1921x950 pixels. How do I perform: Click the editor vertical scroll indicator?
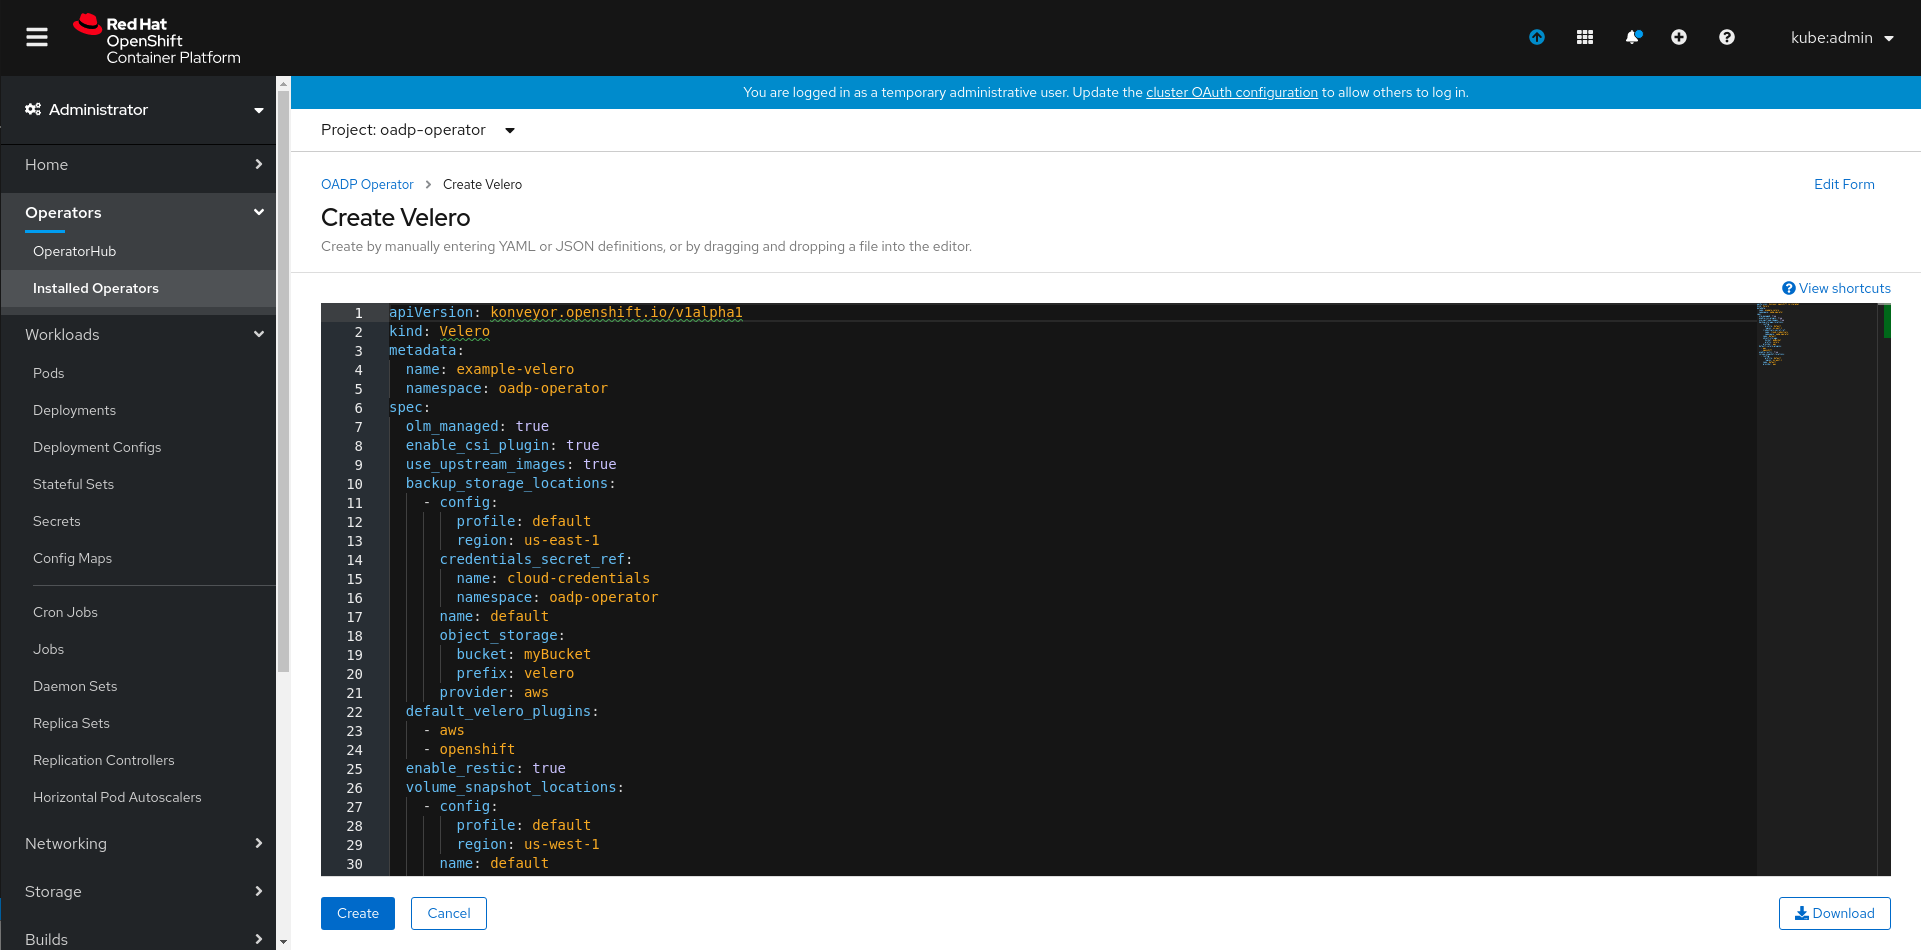(1887, 321)
